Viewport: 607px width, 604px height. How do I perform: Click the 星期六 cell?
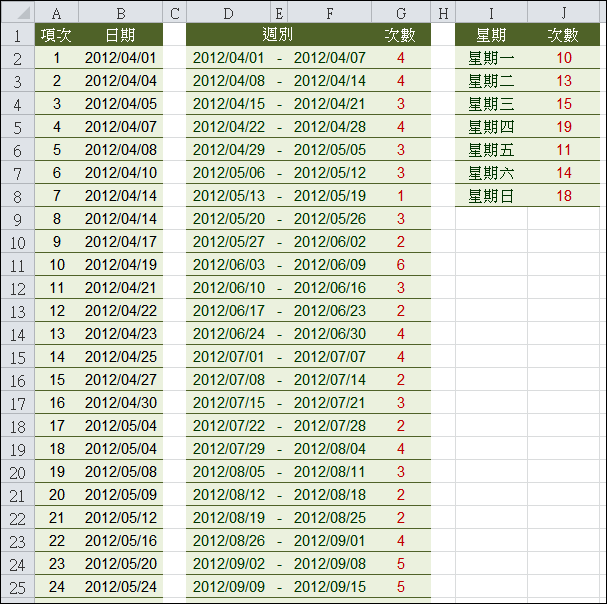[491, 173]
